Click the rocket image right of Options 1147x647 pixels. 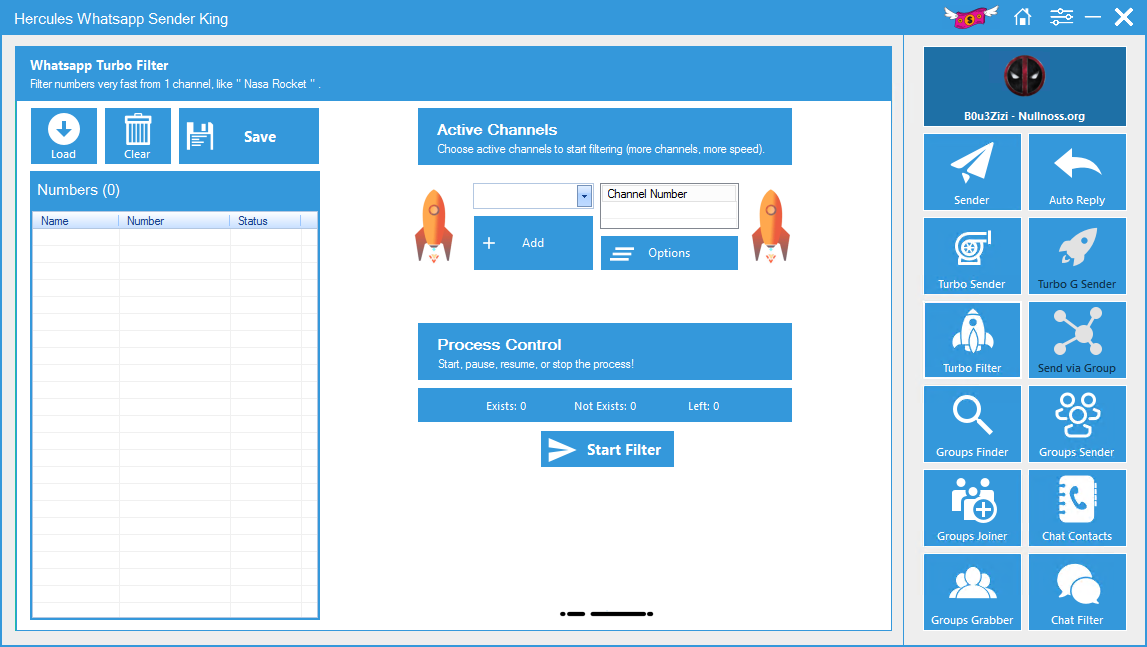coord(770,226)
